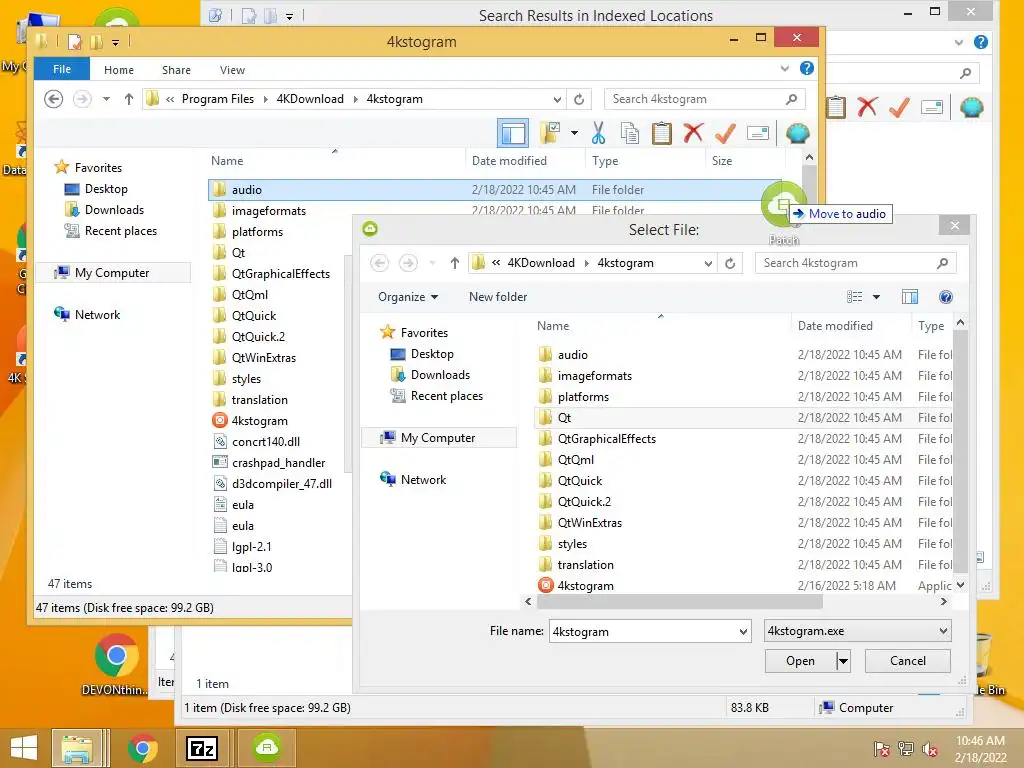Click the Paste clipboard icon in 4kstogram toolbar
This screenshot has height=768, width=1024.
(x=662, y=133)
